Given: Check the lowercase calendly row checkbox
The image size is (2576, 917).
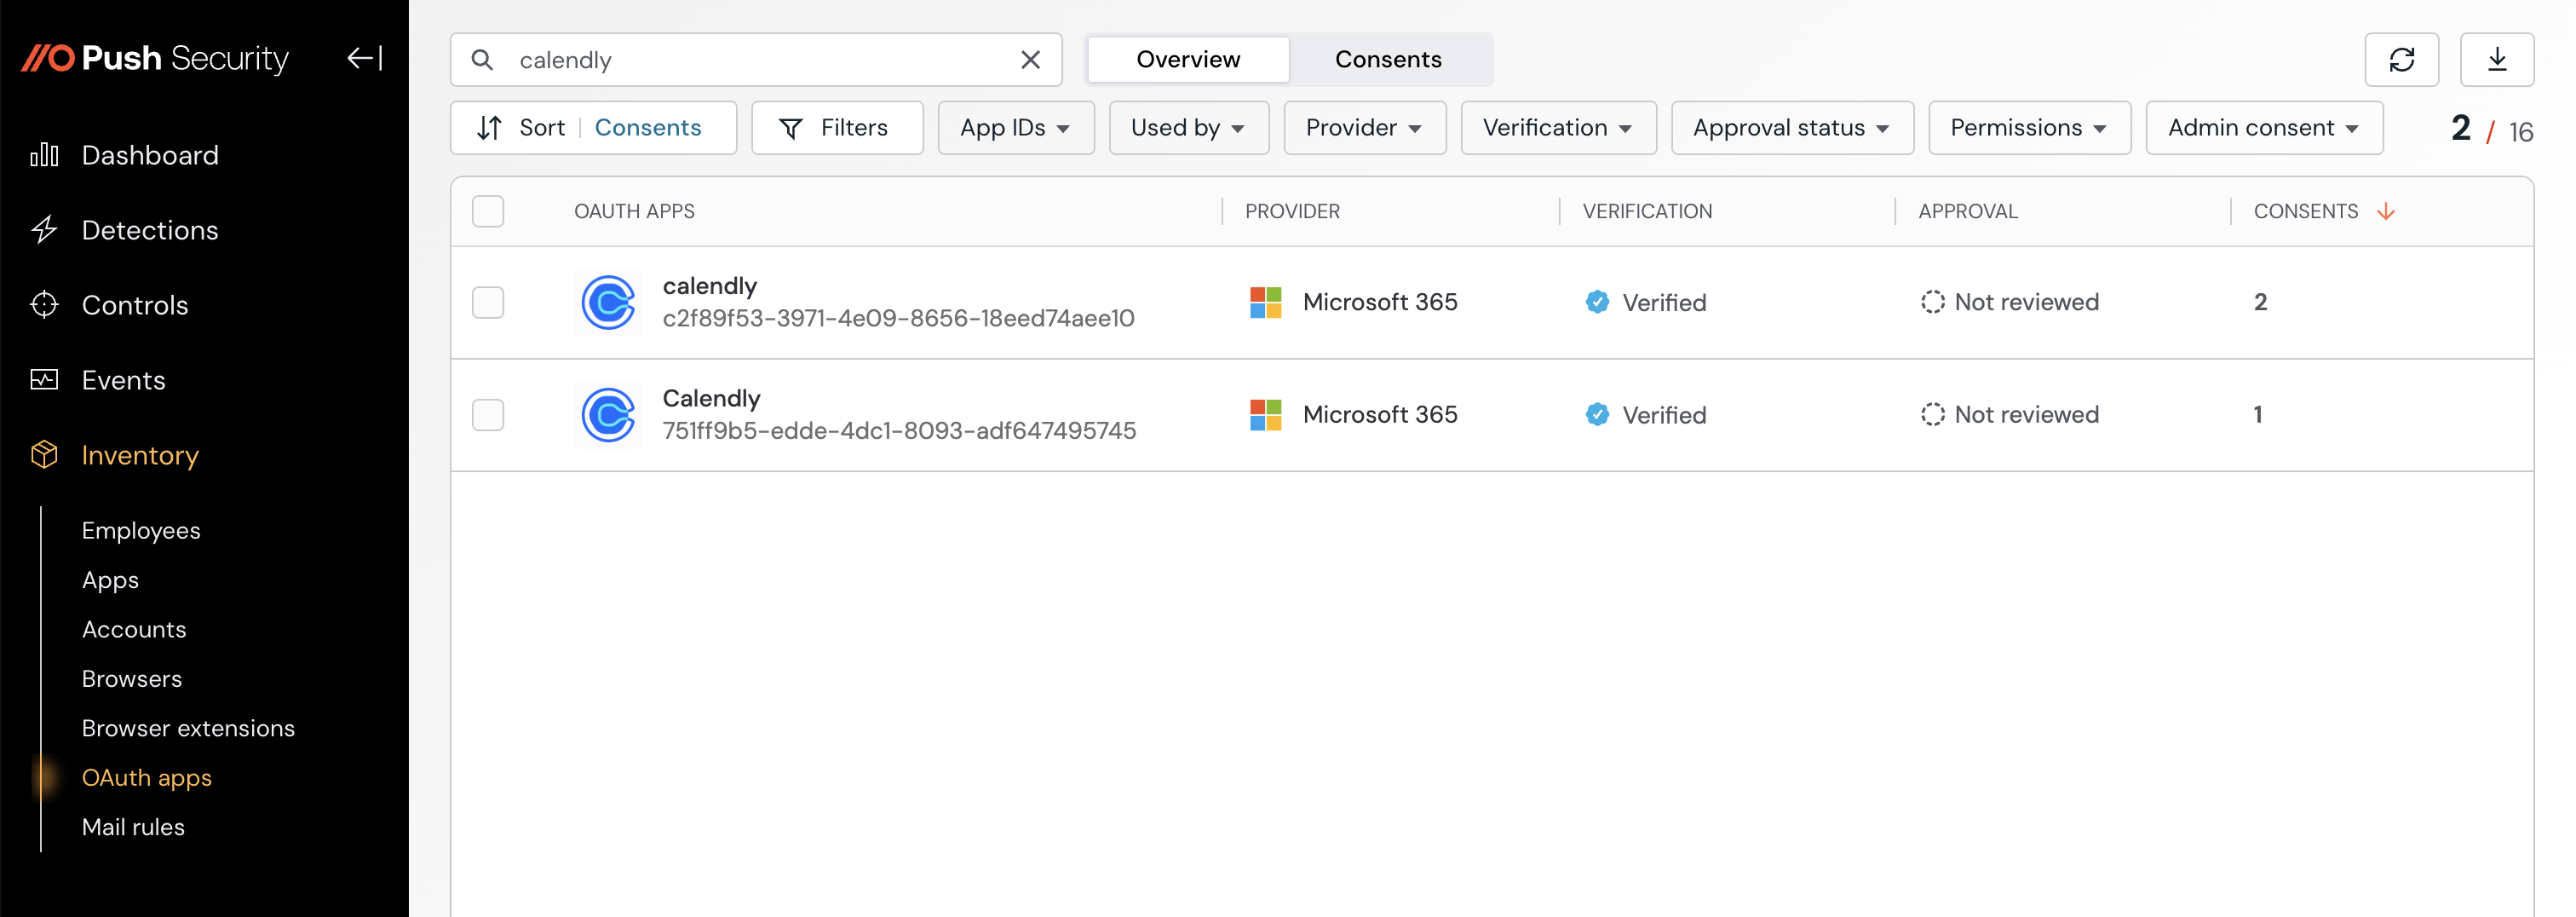Looking at the screenshot, I should (x=488, y=302).
